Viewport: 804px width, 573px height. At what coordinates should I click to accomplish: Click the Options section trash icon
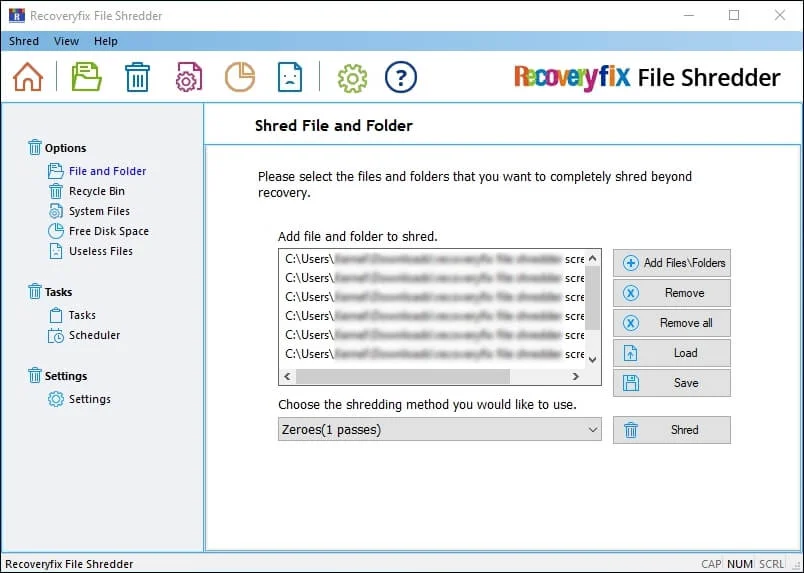(34, 147)
